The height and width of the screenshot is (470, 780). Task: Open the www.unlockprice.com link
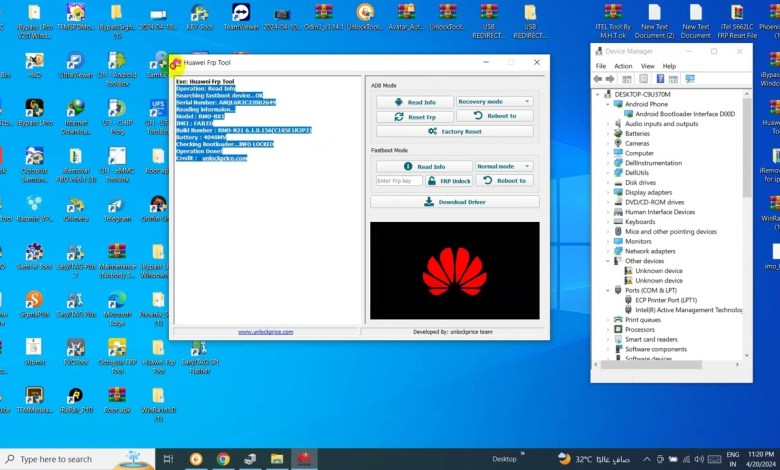coord(265,332)
